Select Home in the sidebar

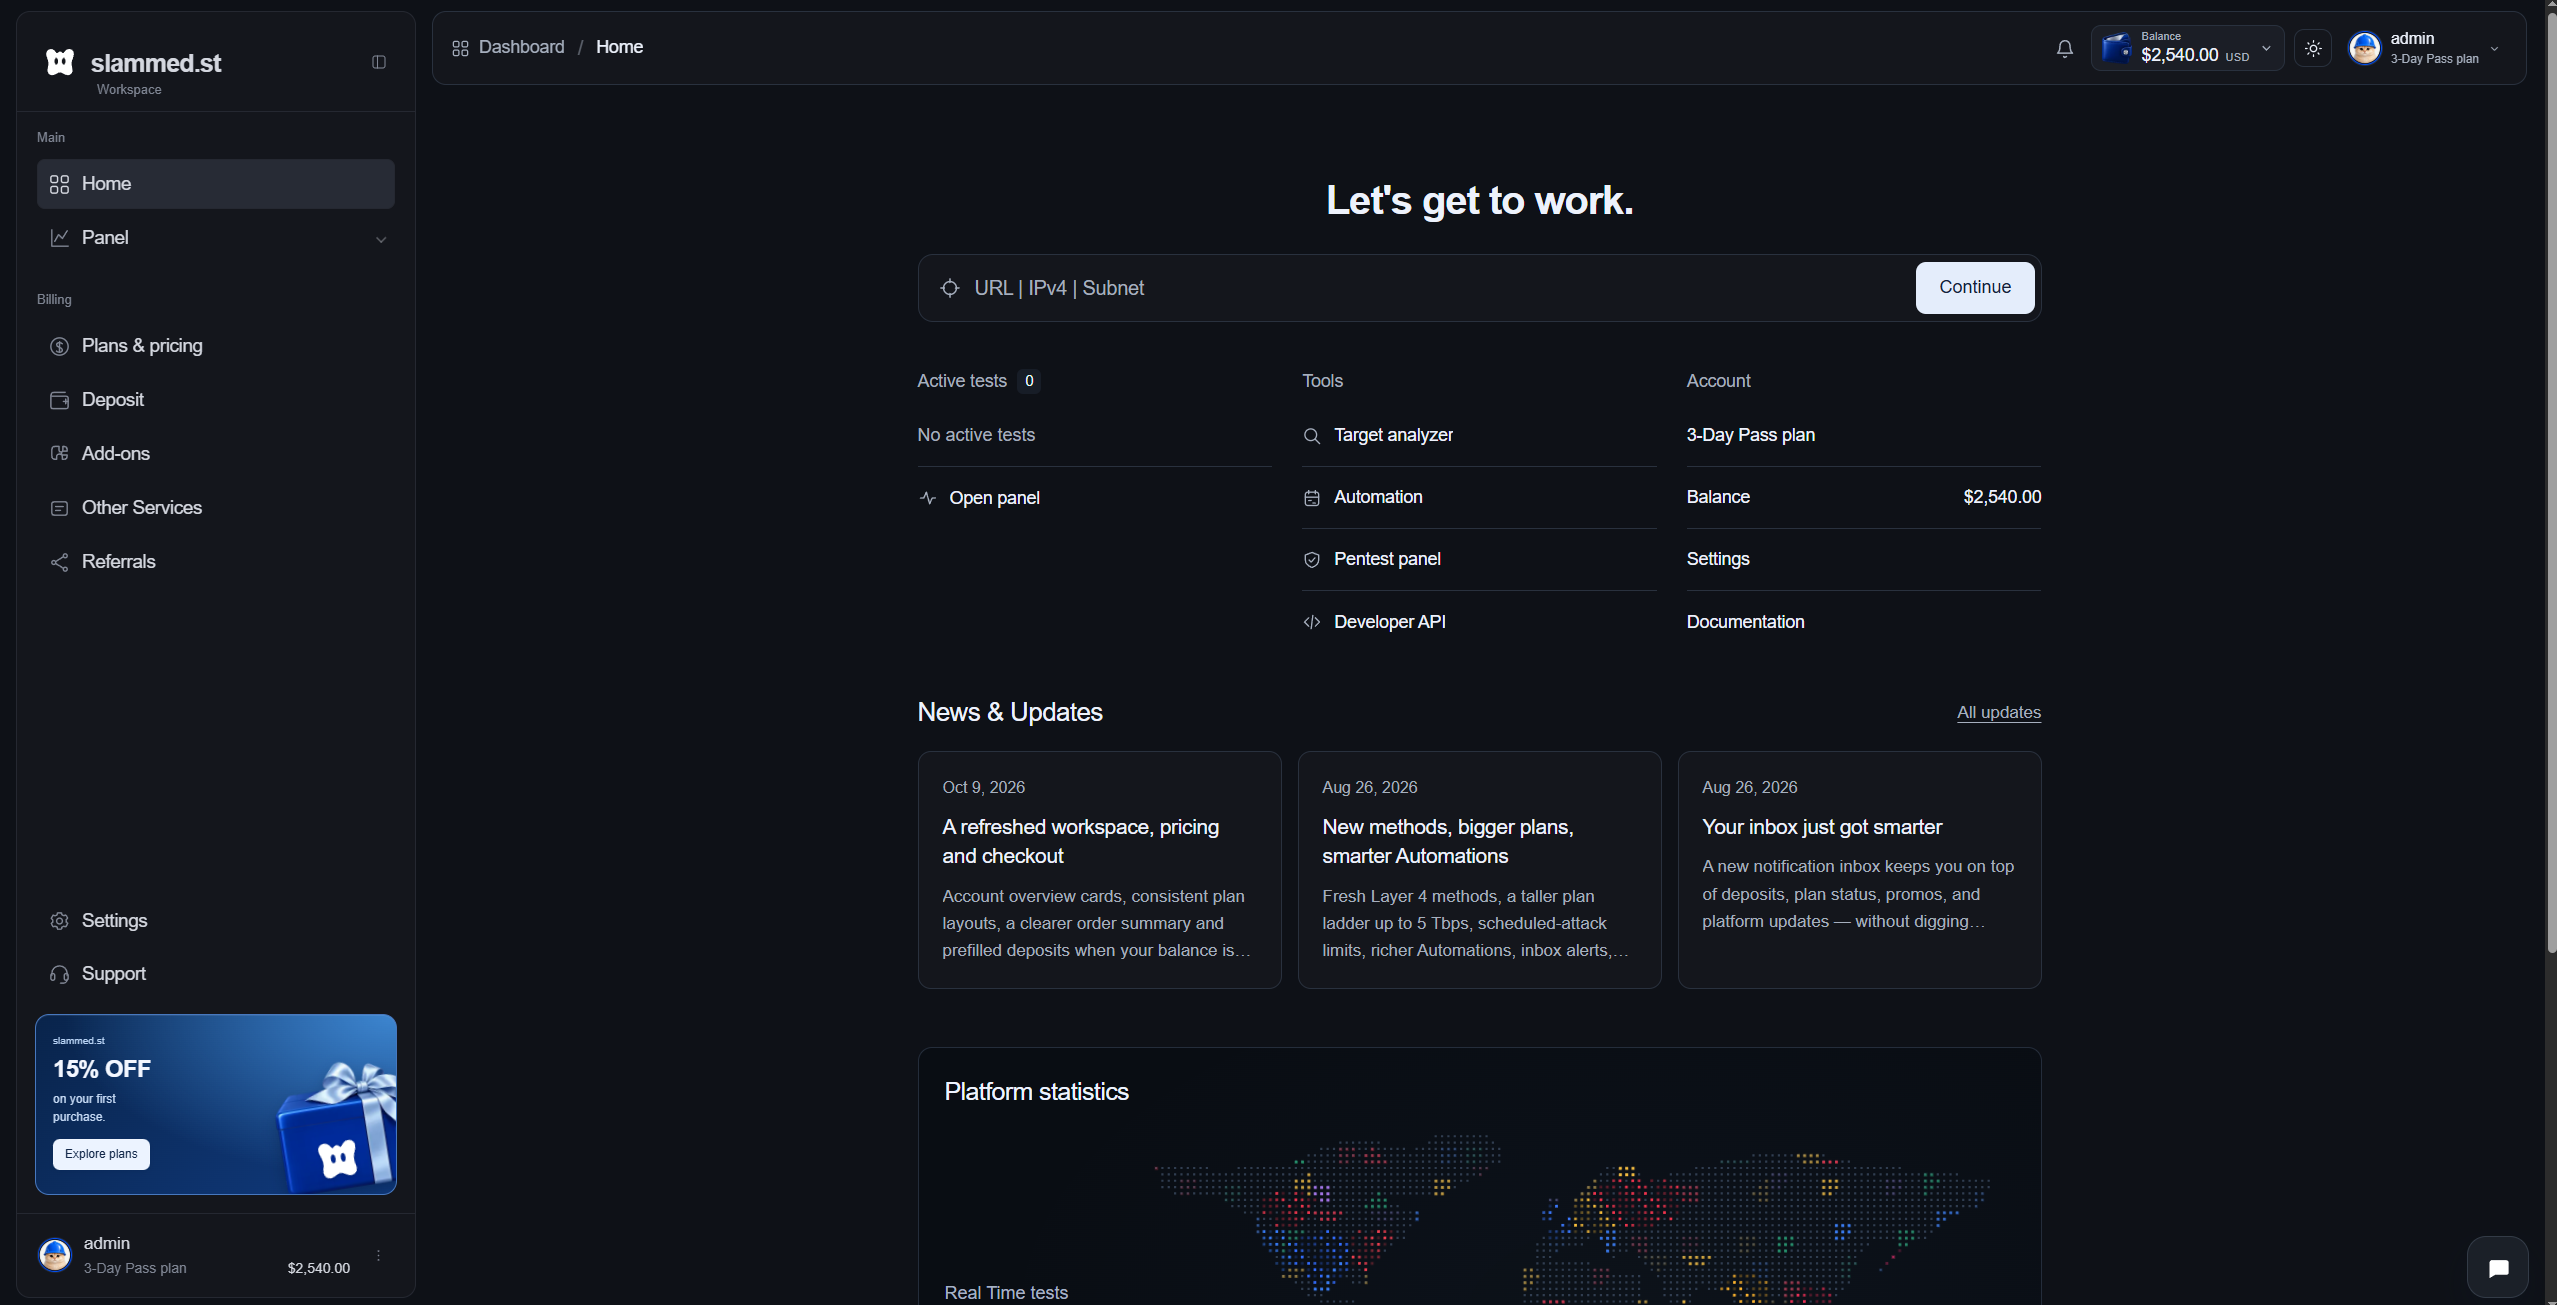click(216, 184)
